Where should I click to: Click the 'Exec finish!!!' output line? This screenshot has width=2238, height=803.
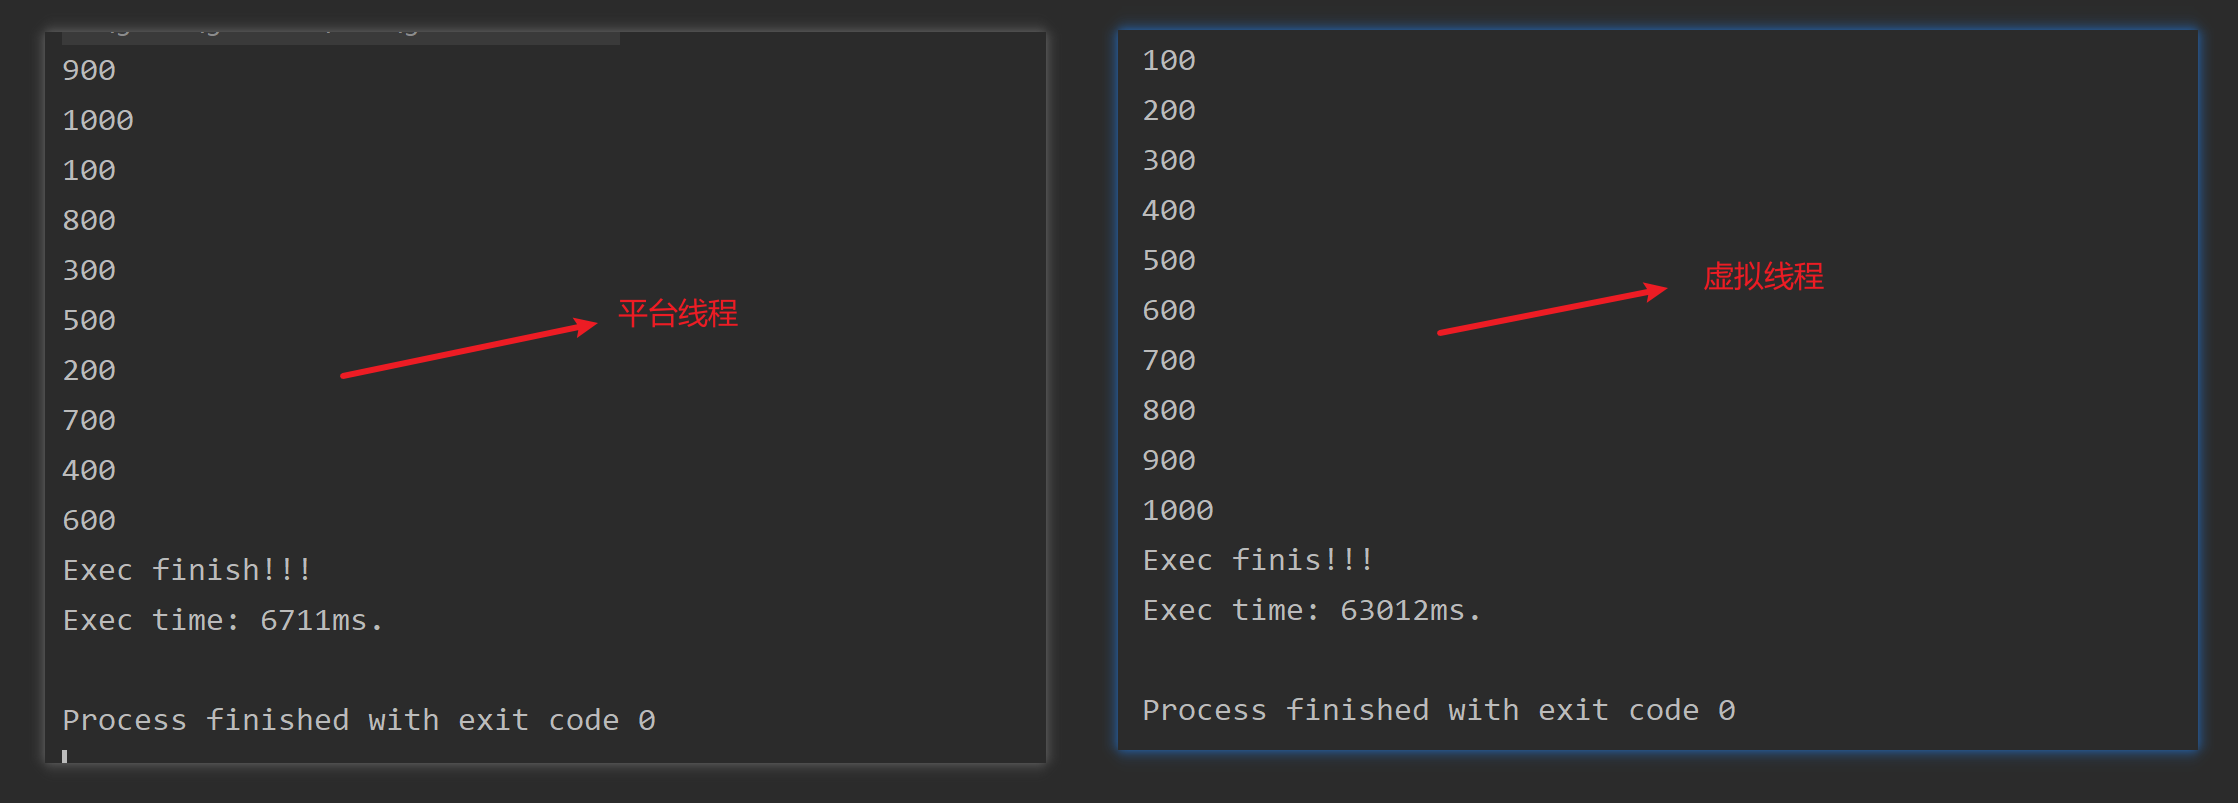point(187,571)
